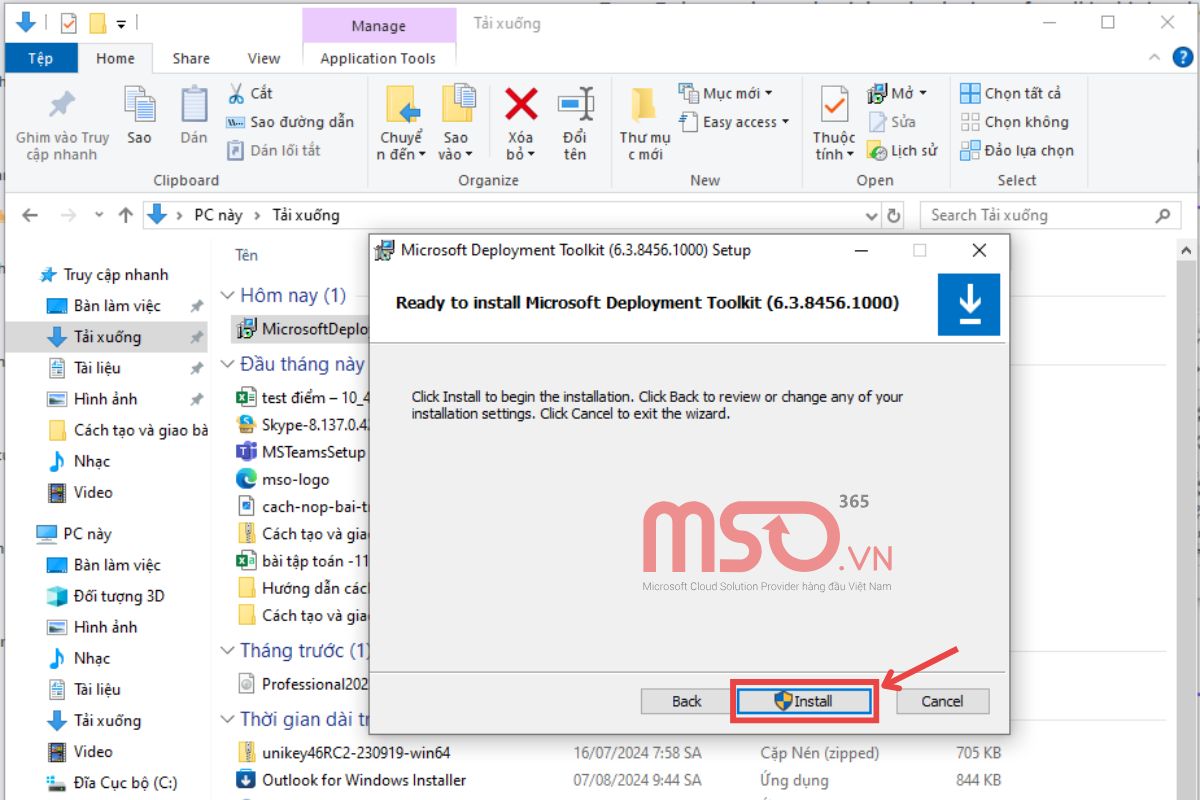The height and width of the screenshot is (800, 1200).
Task: Click the Sao (copy) icon
Action: (139, 105)
